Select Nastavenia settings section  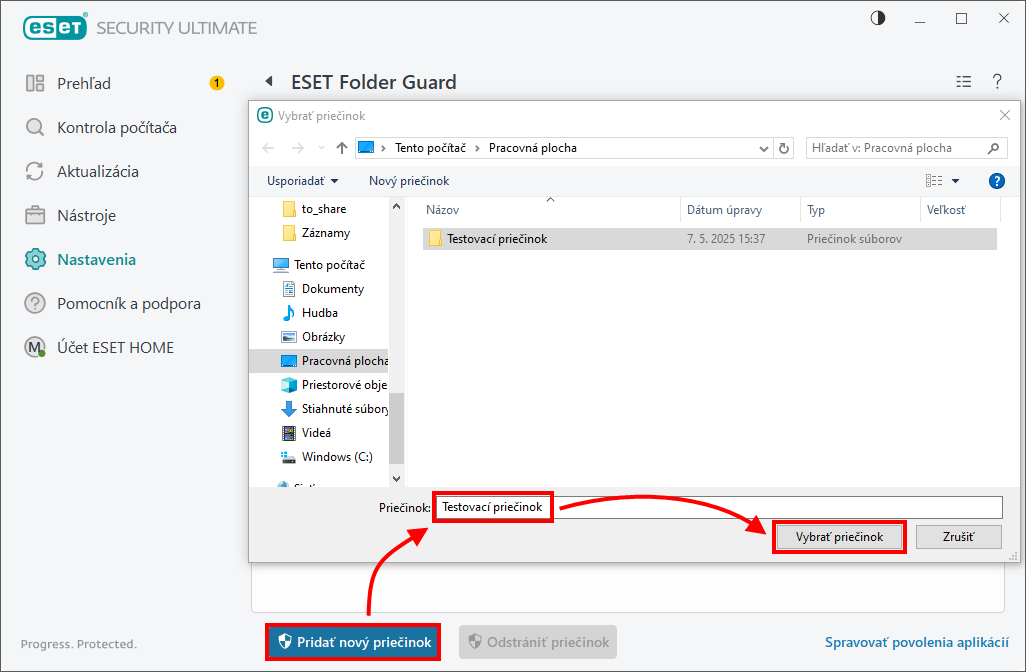coord(80,259)
